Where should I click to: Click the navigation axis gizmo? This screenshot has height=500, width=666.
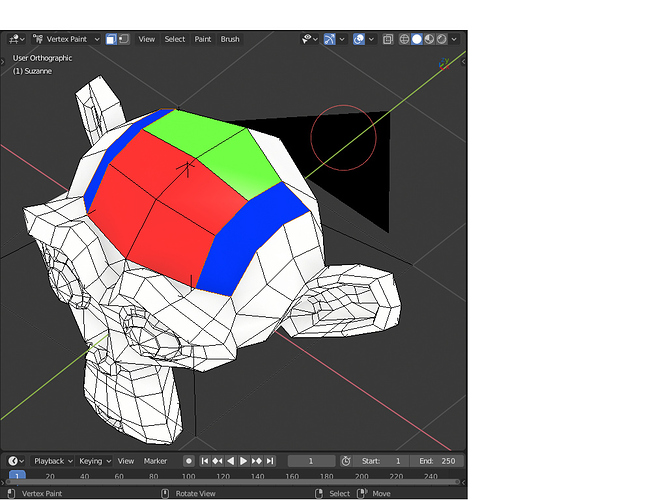coord(444,64)
